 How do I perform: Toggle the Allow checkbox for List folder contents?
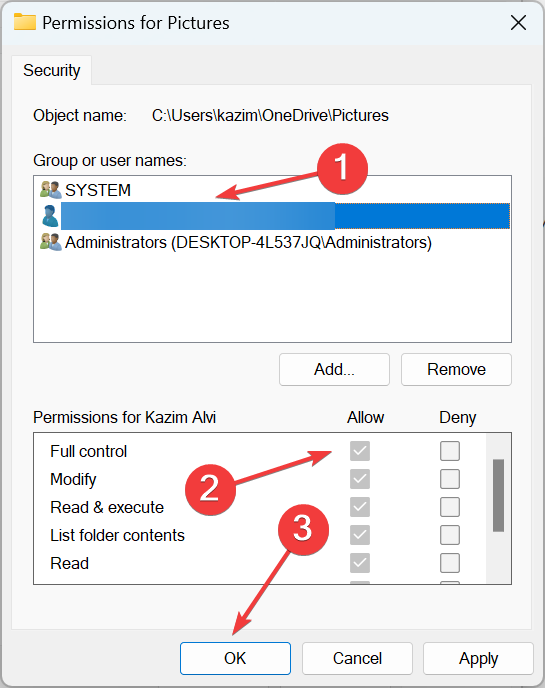click(360, 535)
